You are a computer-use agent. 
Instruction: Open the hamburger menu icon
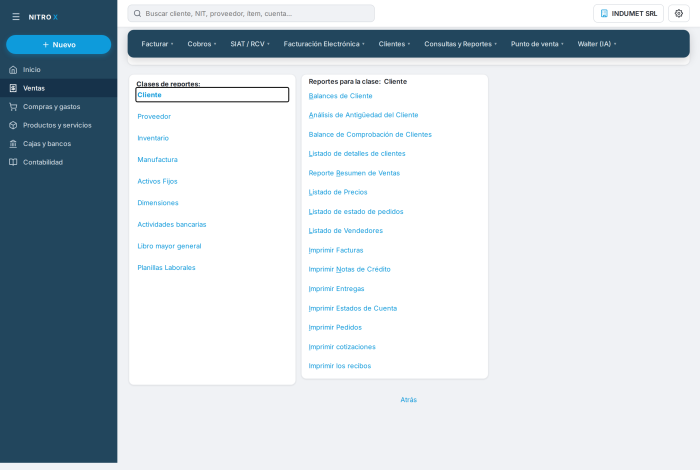[x=16, y=17]
